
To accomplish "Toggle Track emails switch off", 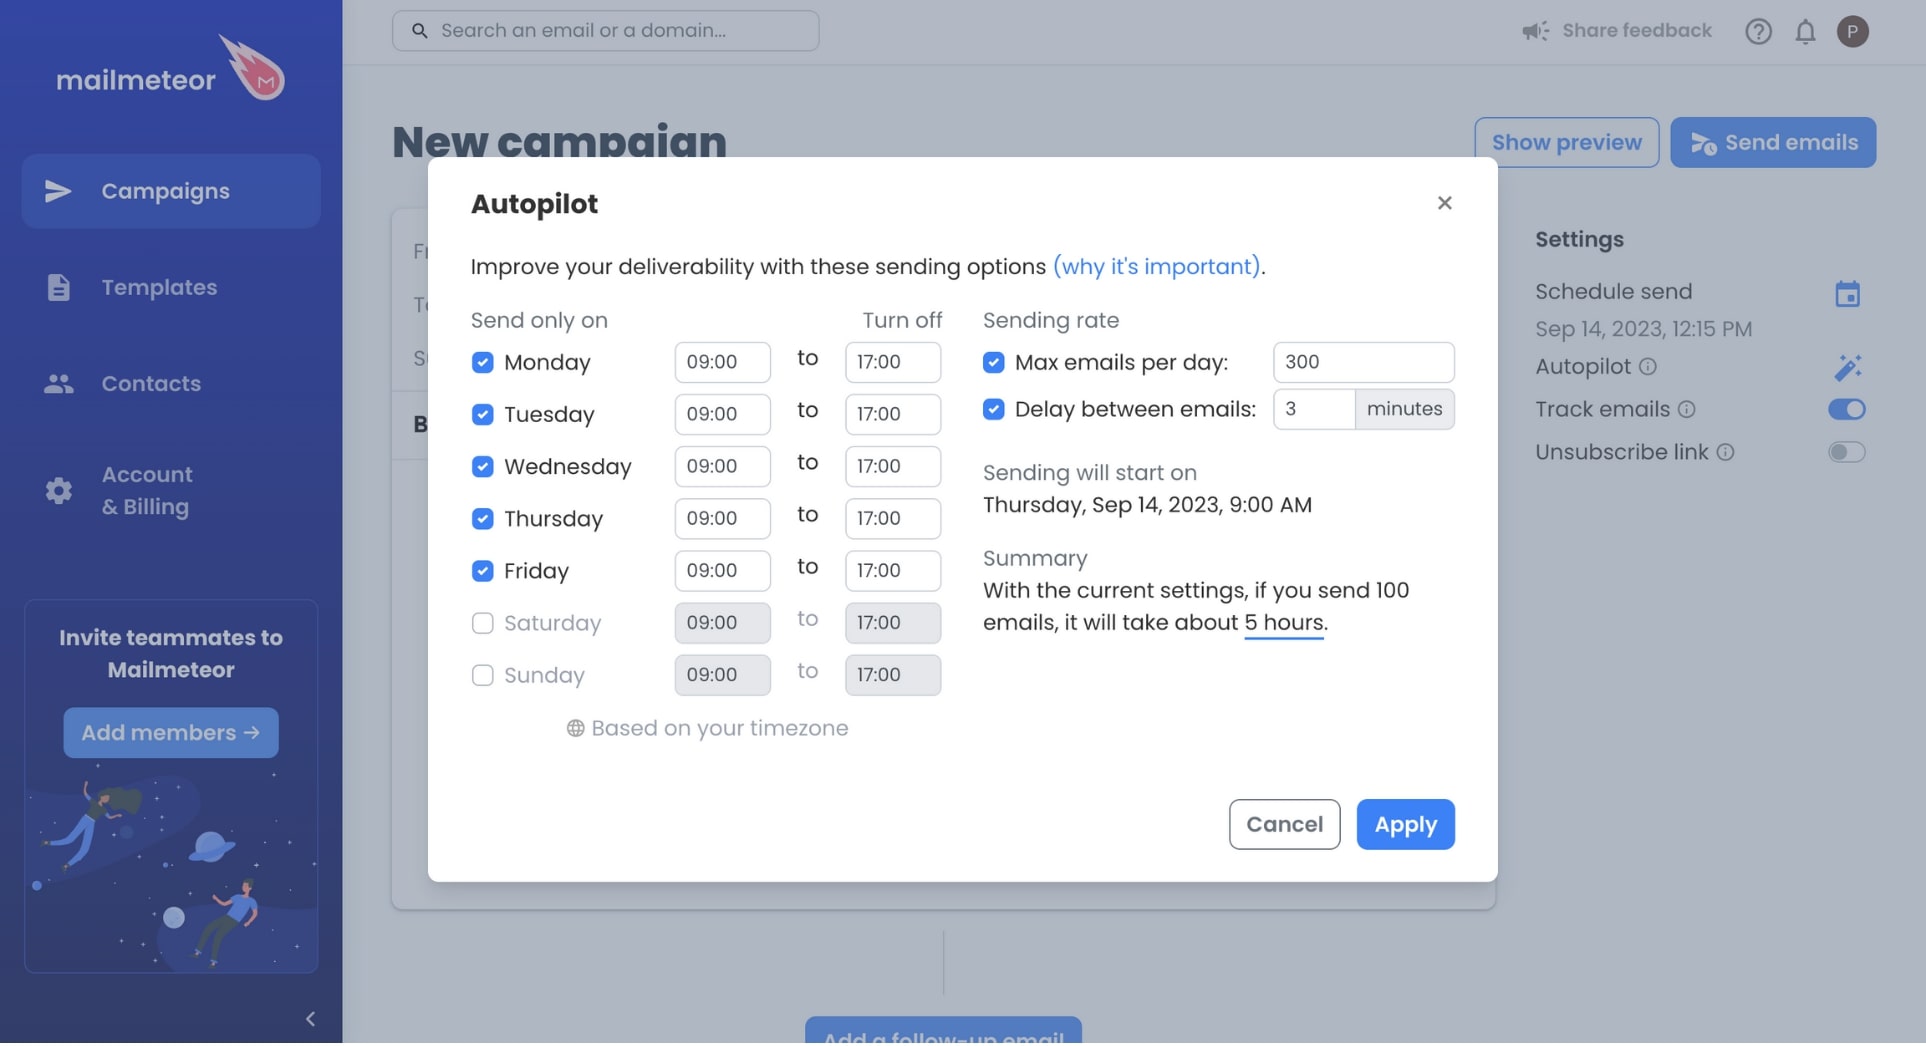I will pyautogui.click(x=1846, y=409).
